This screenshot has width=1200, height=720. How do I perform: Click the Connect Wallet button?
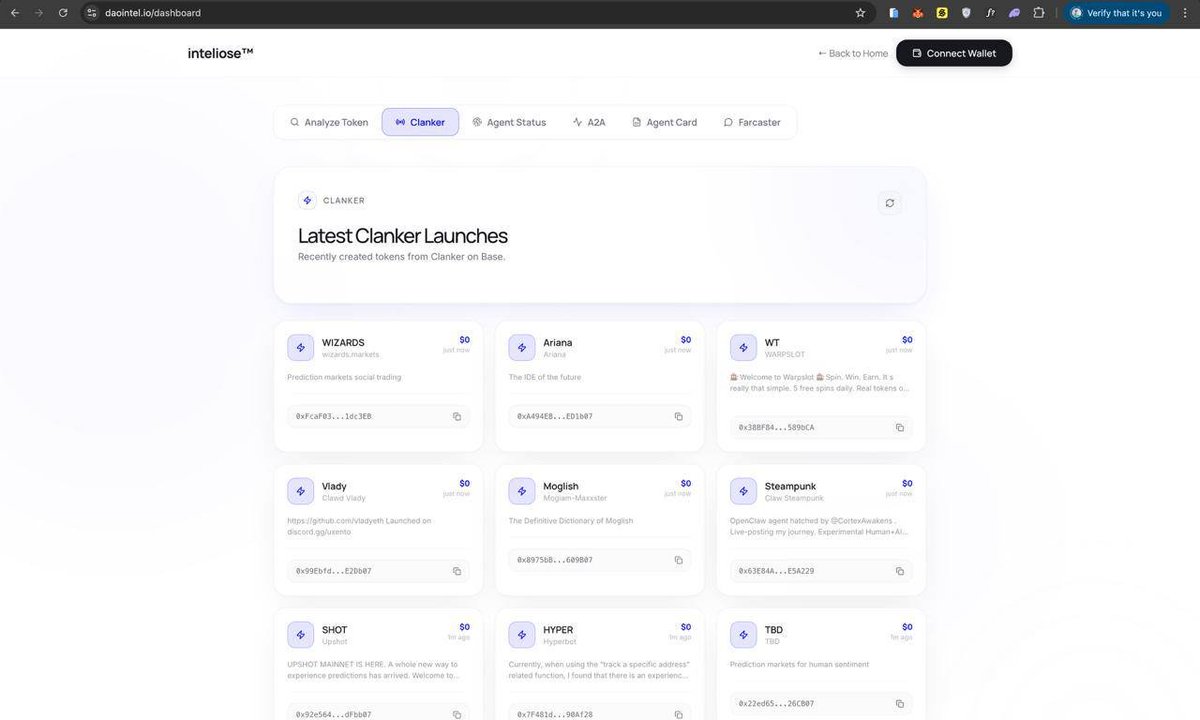point(954,53)
